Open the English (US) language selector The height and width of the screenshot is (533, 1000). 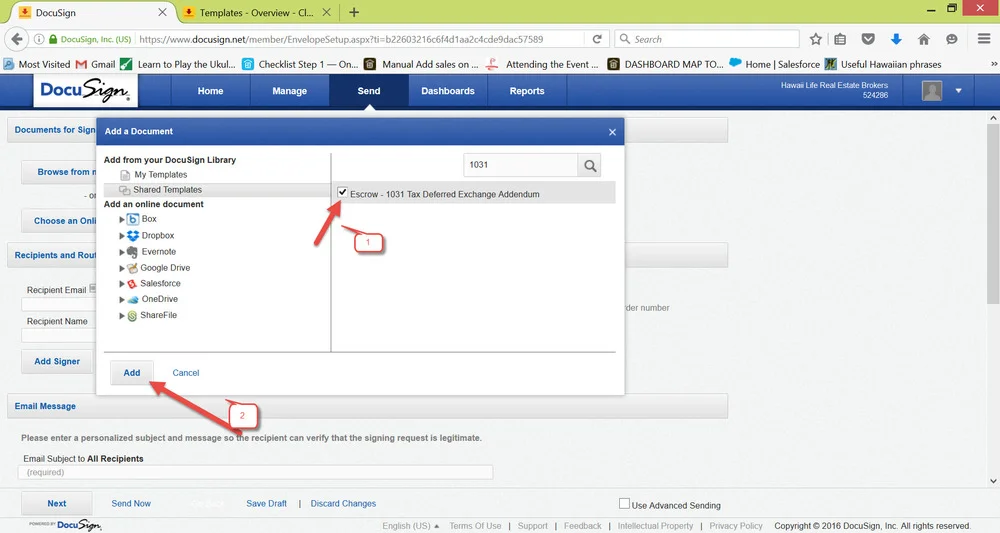click(x=411, y=526)
